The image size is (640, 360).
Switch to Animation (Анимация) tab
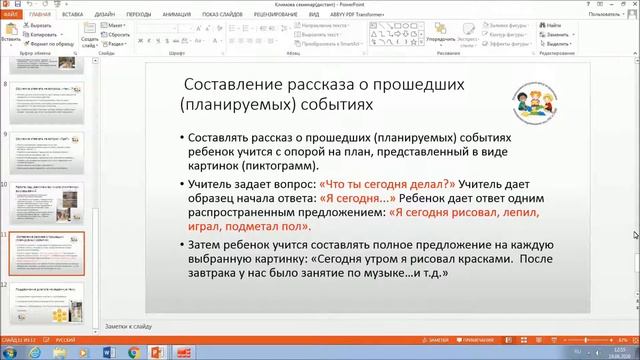(x=177, y=14)
